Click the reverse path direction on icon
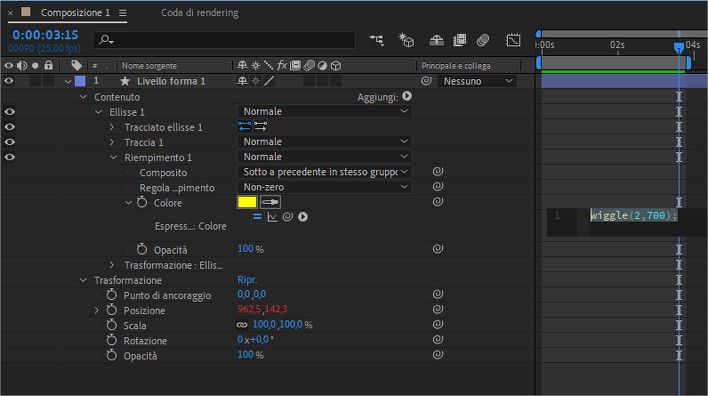Viewport: 708px width, 396px height. [261, 126]
